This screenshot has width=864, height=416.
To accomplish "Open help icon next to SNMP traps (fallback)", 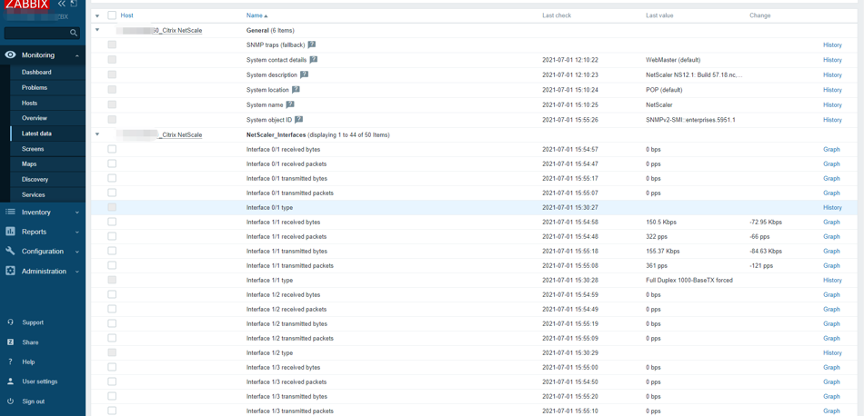I will (311, 45).
